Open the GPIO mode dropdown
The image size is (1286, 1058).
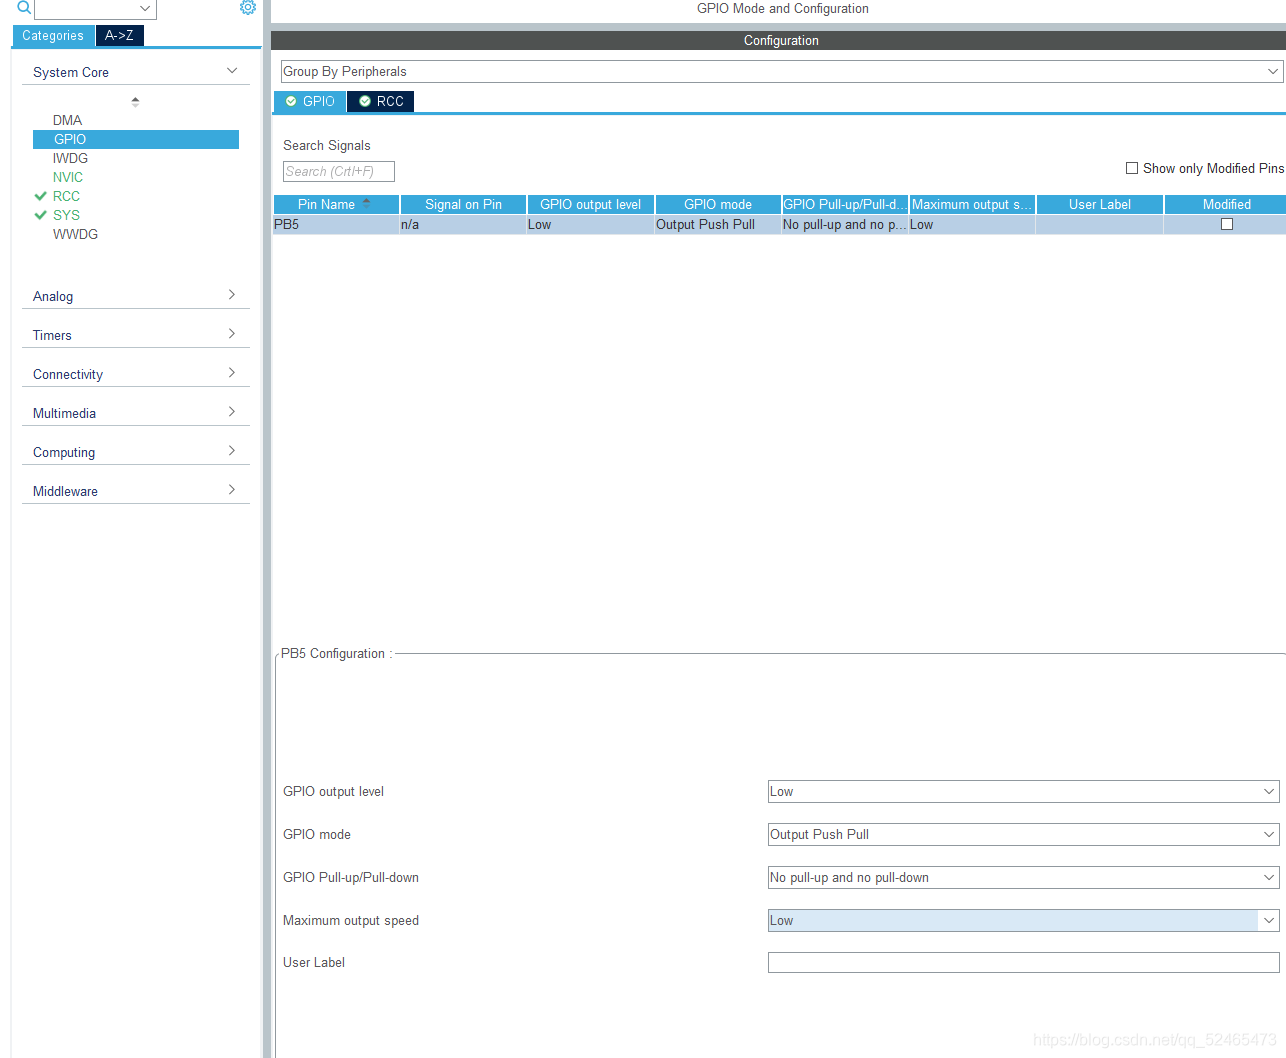(1023, 834)
